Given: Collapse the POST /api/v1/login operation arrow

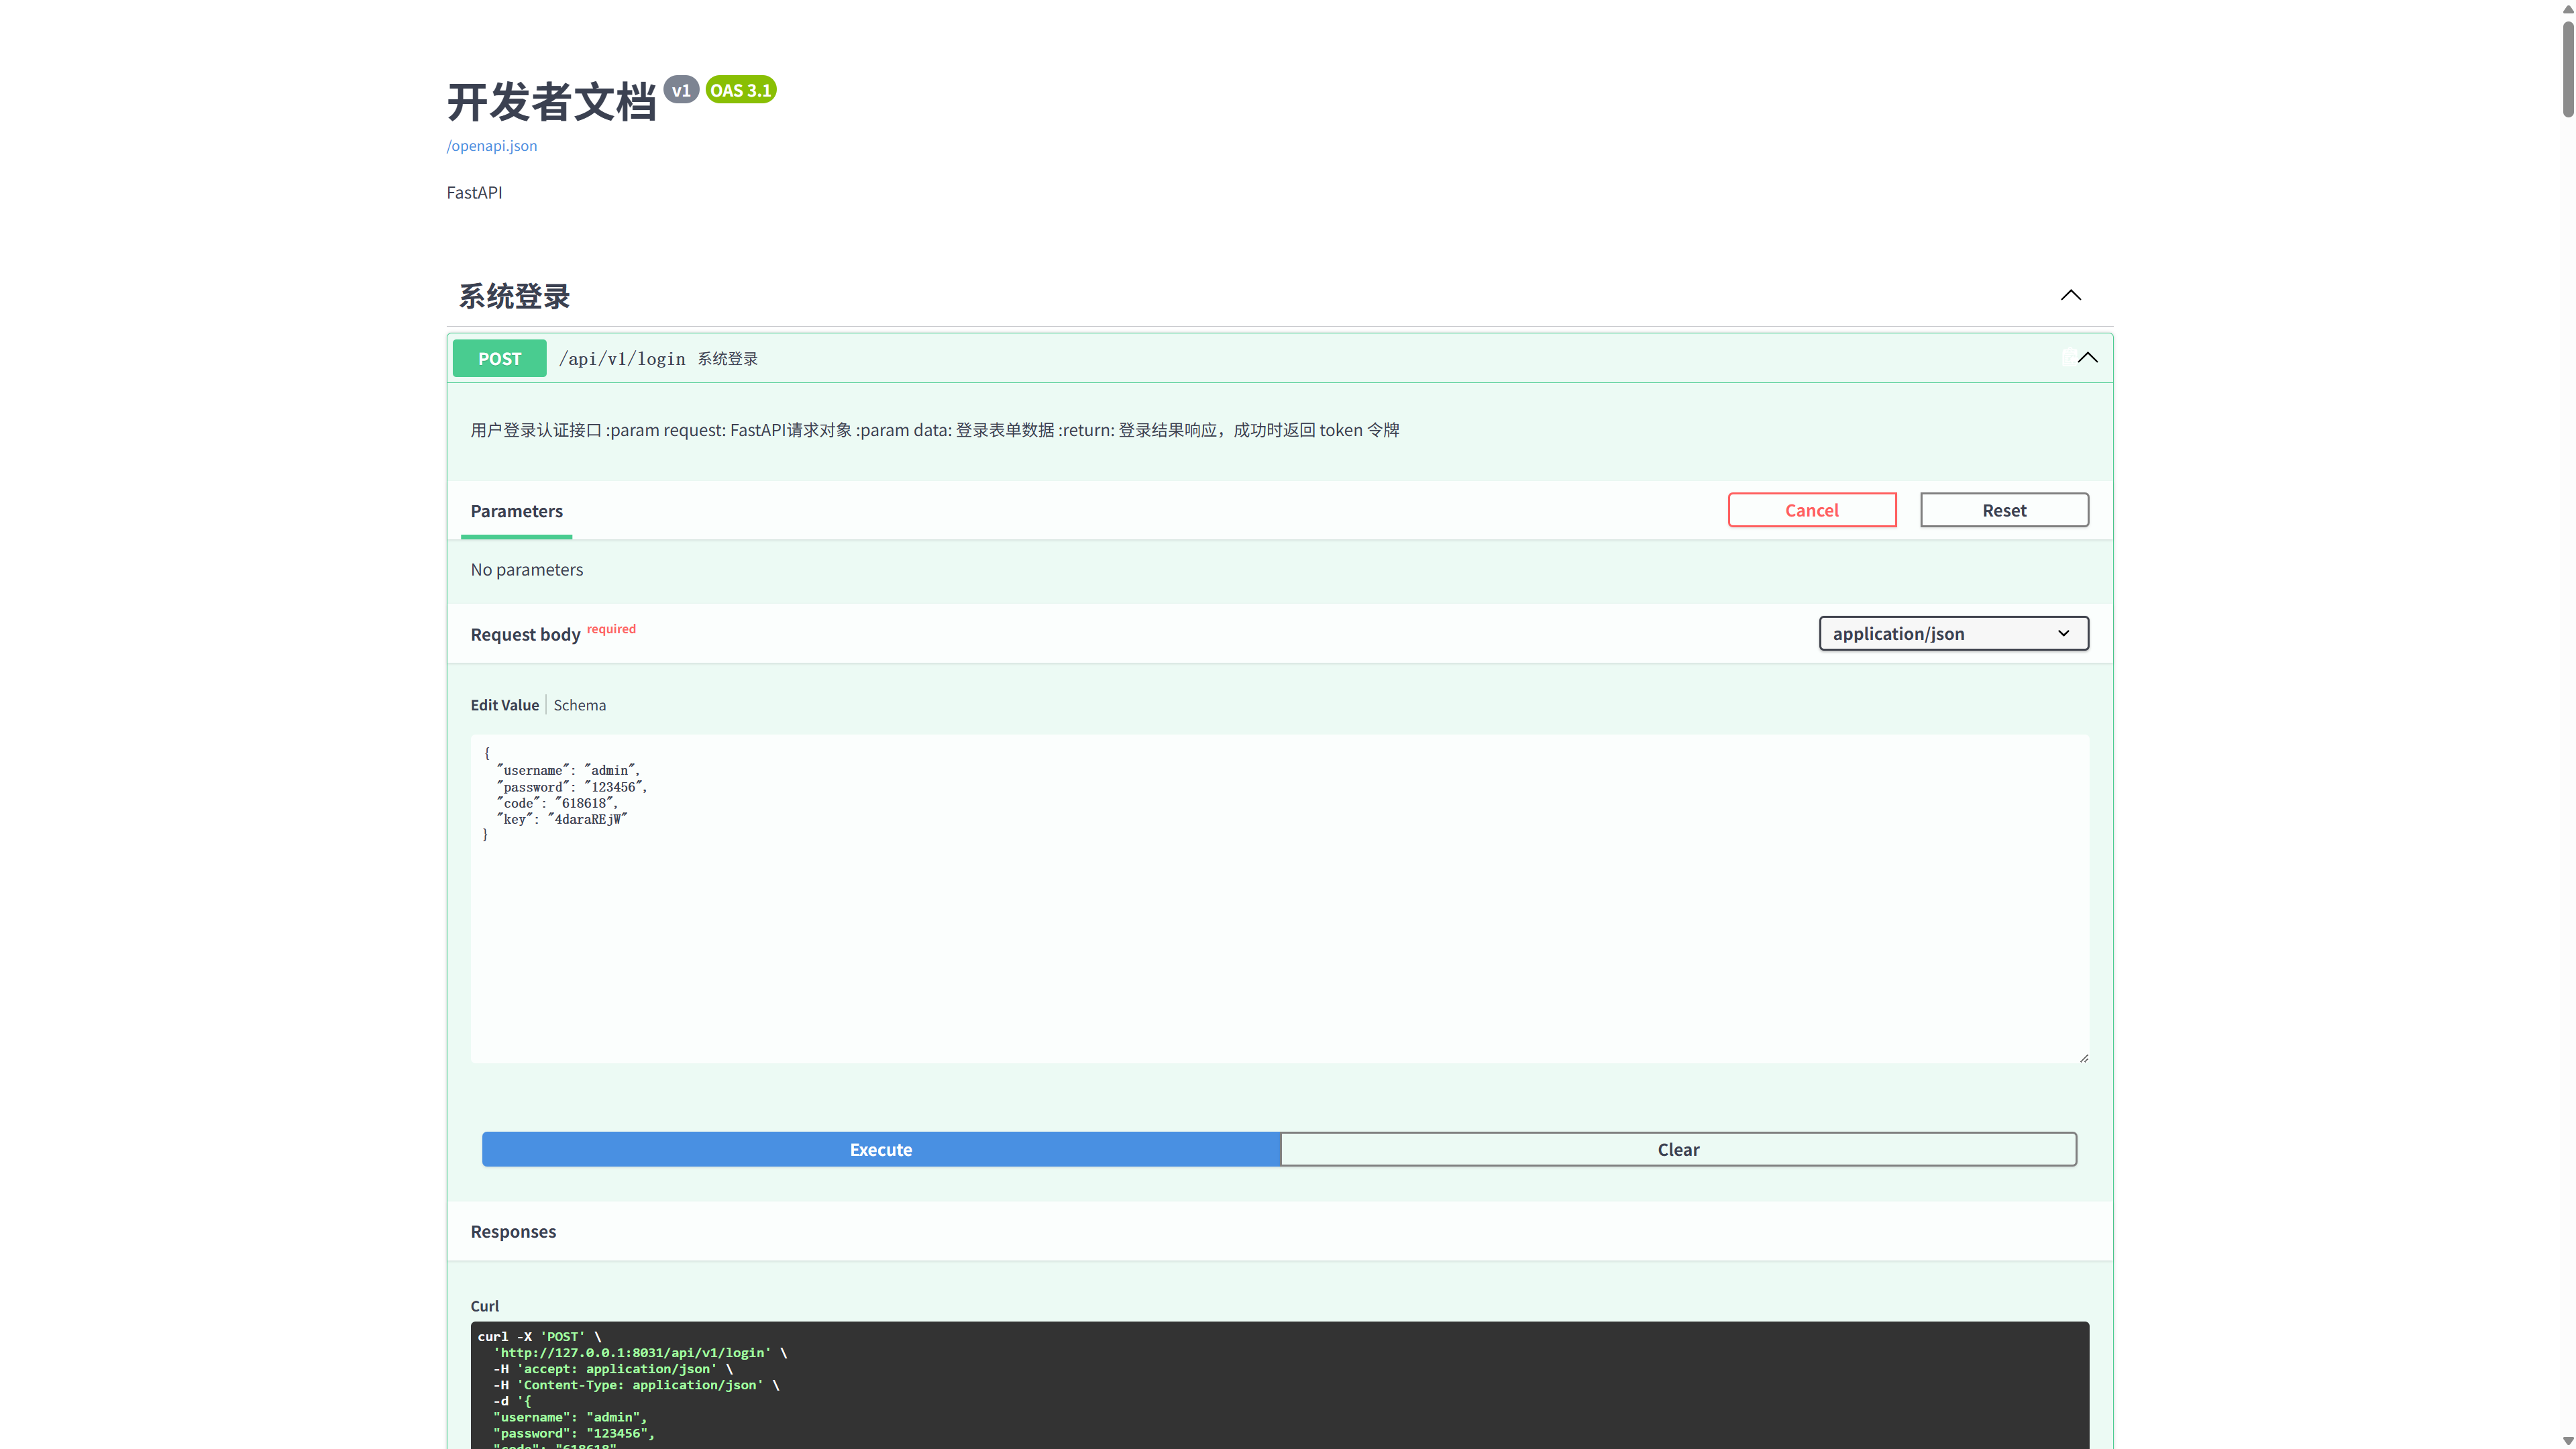Looking at the screenshot, I should pyautogui.click(x=2088, y=358).
